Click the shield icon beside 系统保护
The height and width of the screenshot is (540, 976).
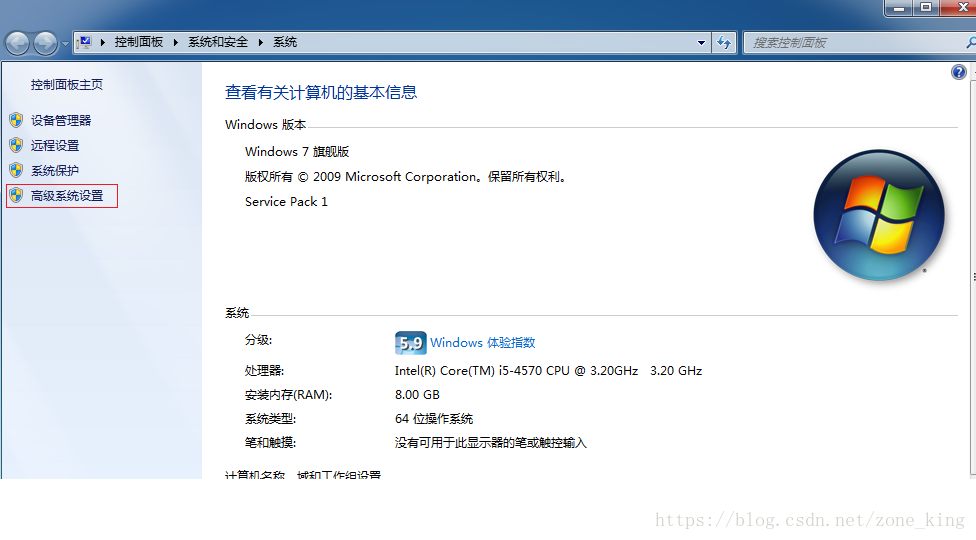point(16,170)
